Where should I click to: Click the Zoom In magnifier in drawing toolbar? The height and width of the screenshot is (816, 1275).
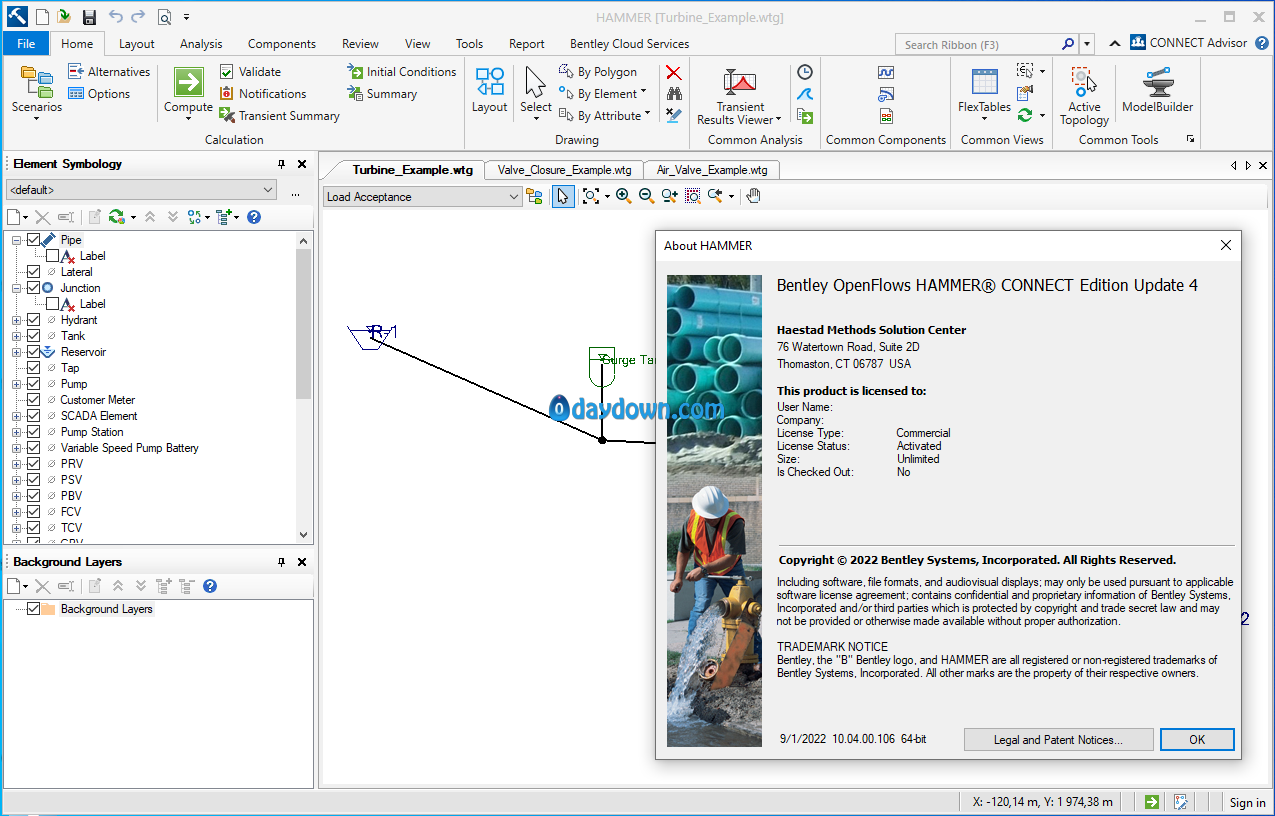(x=623, y=196)
